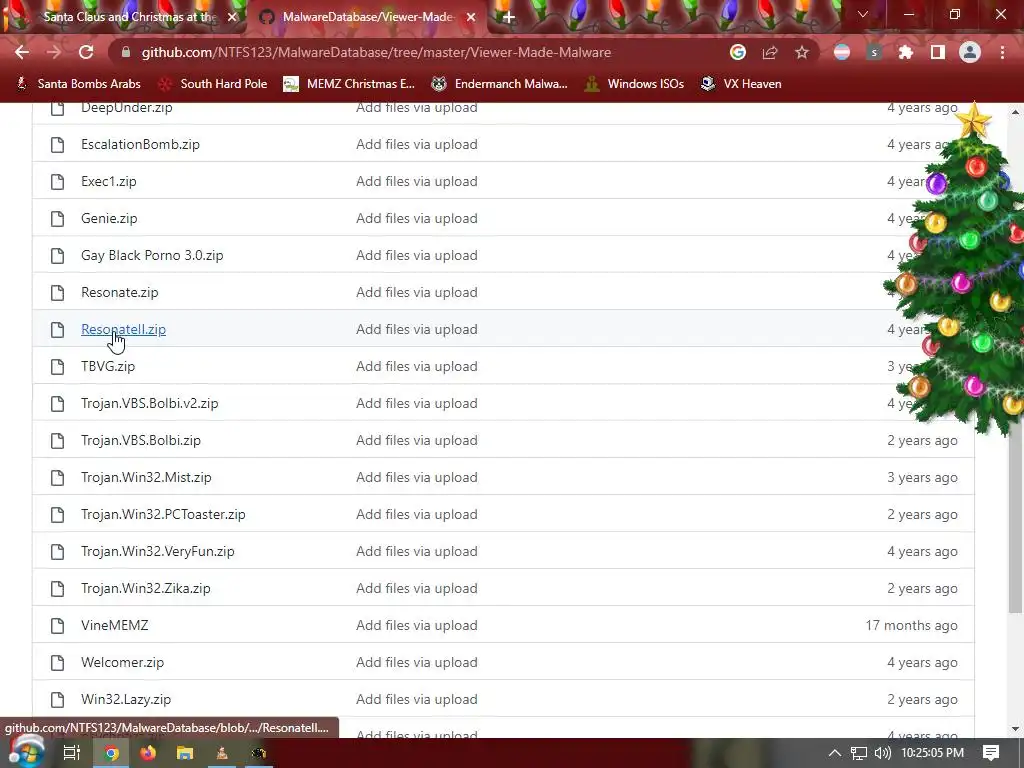Open the VX Heaven bookmark
1024x768 pixels.
click(x=741, y=84)
